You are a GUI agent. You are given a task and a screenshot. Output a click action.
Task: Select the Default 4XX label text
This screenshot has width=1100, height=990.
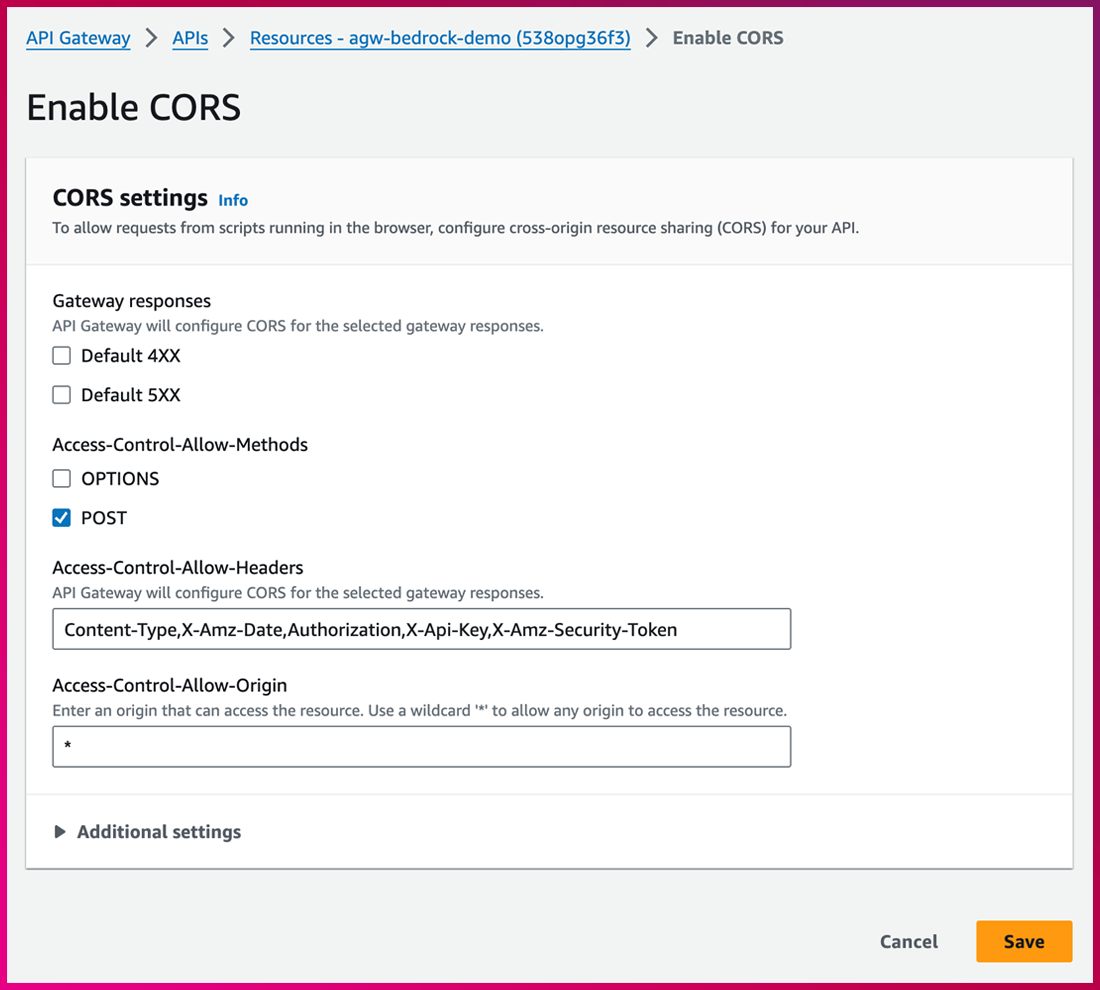pyautogui.click(x=131, y=356)
